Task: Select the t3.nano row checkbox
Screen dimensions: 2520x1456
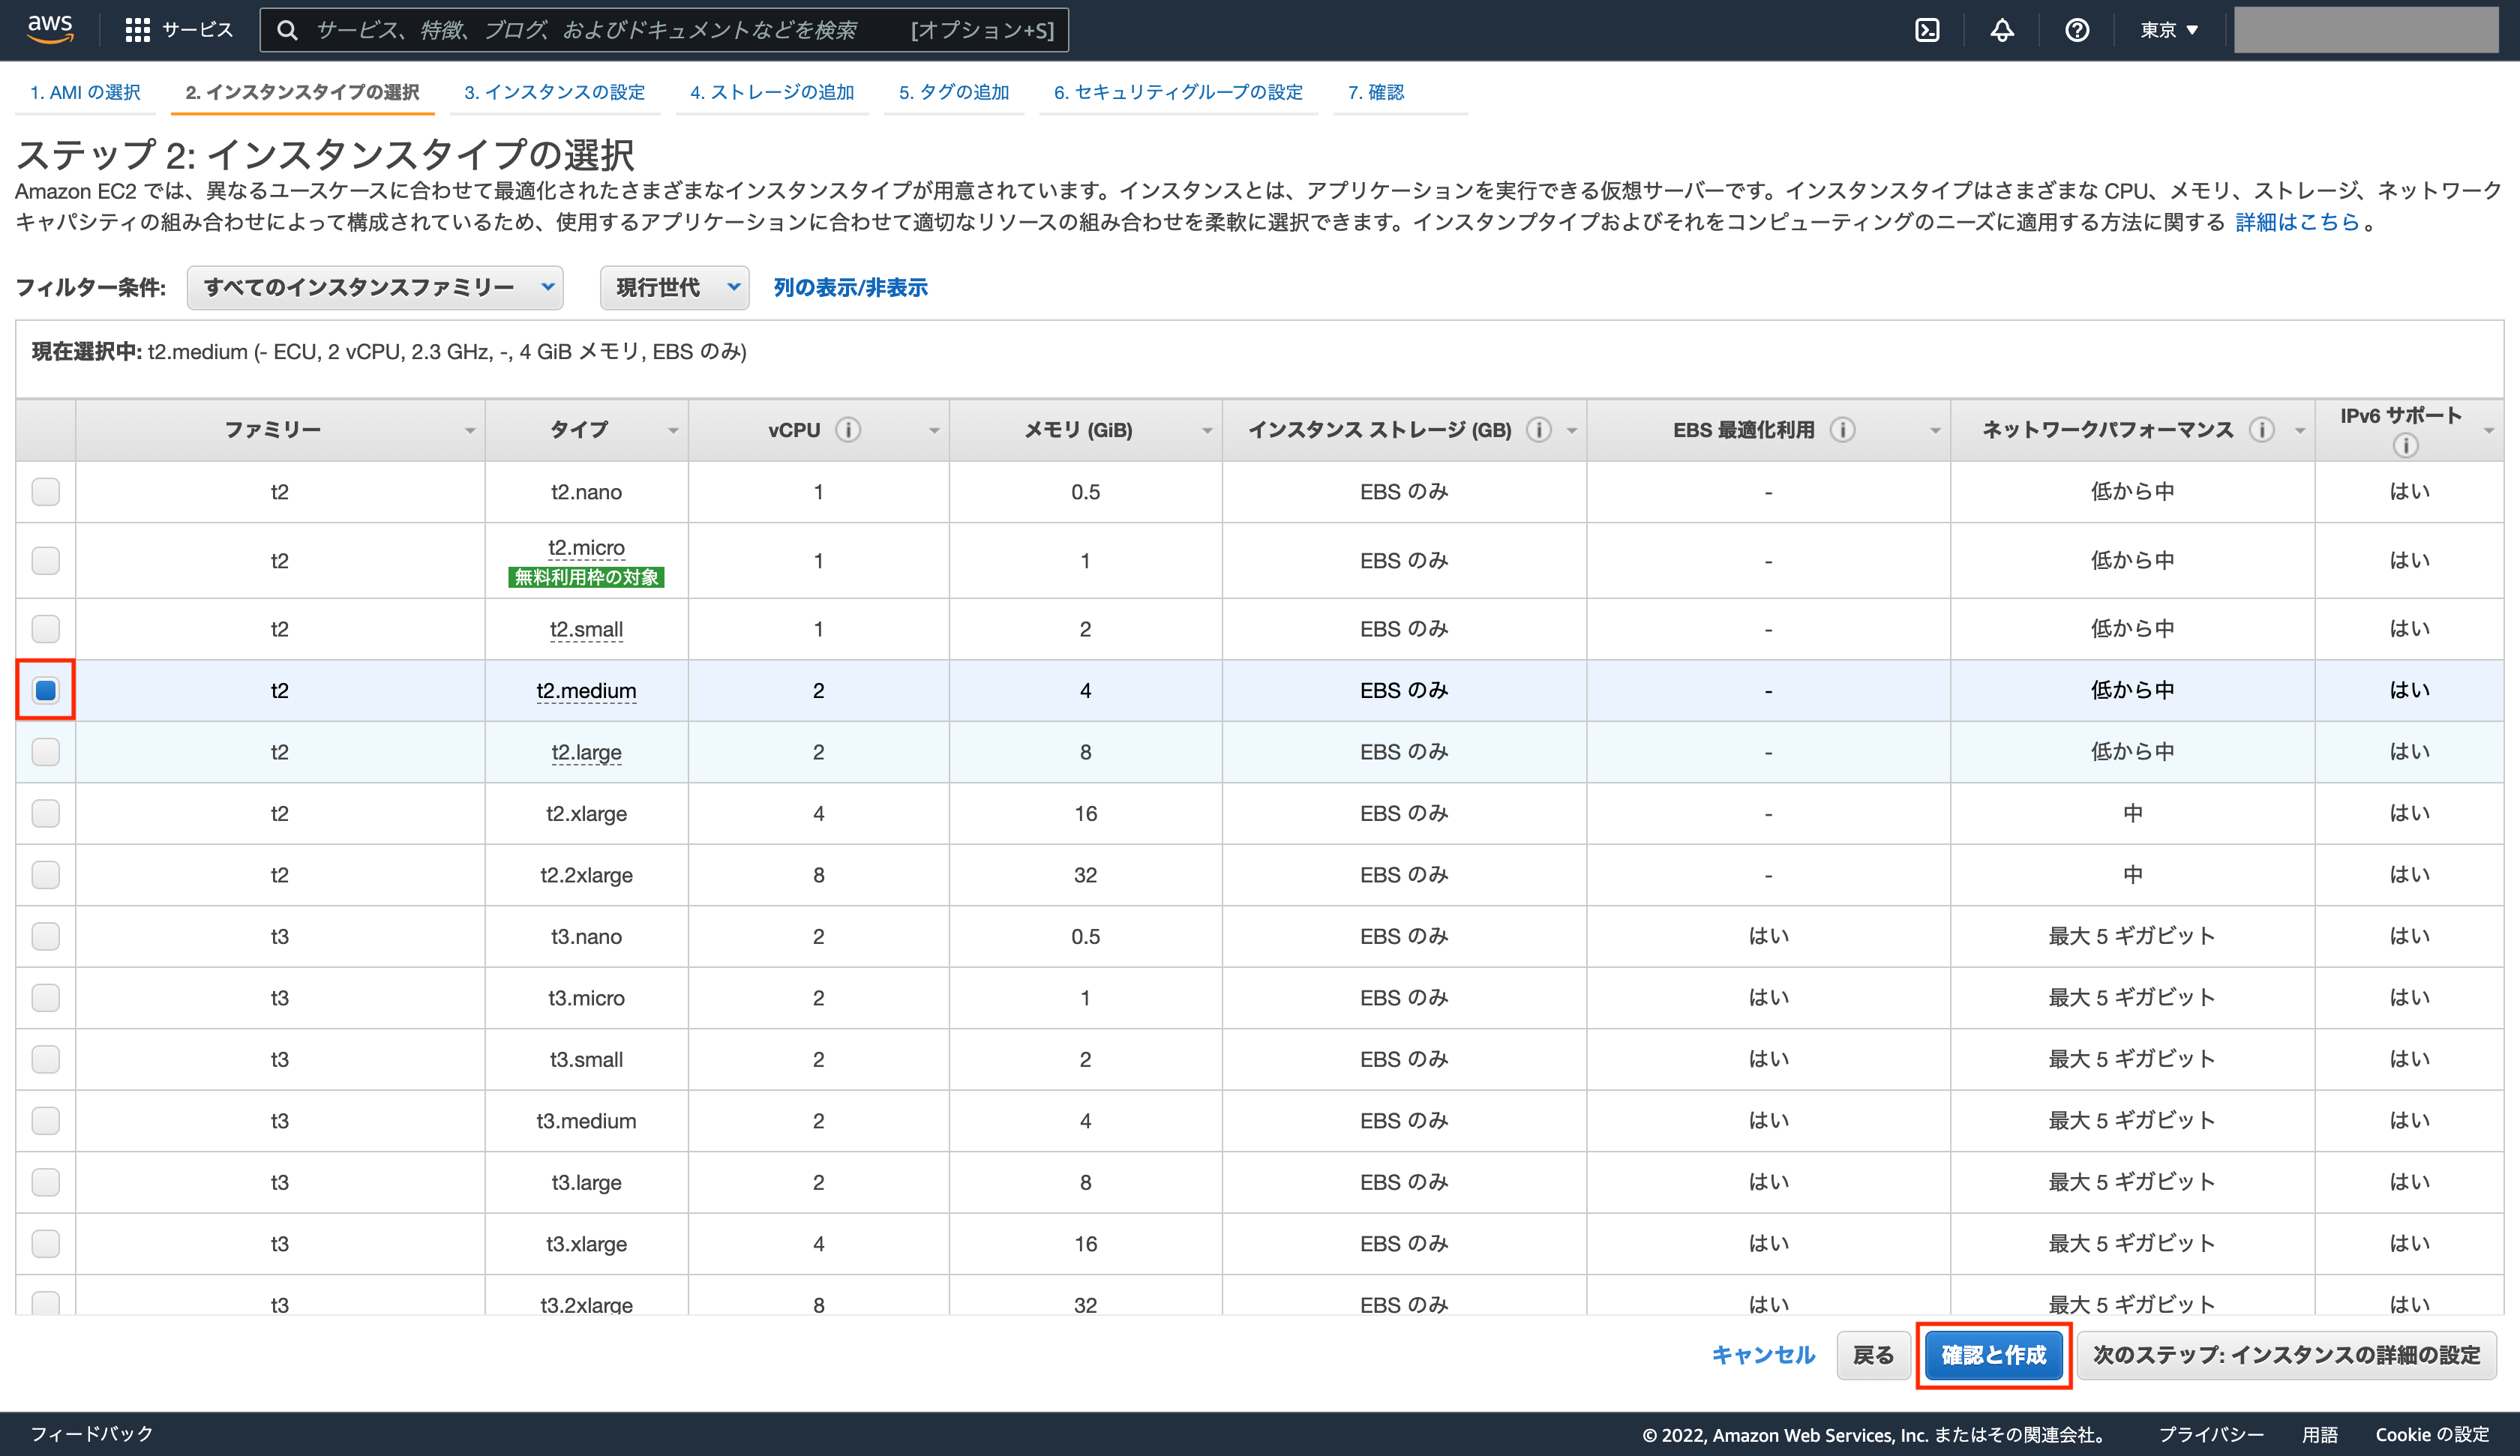Action: 46,936
